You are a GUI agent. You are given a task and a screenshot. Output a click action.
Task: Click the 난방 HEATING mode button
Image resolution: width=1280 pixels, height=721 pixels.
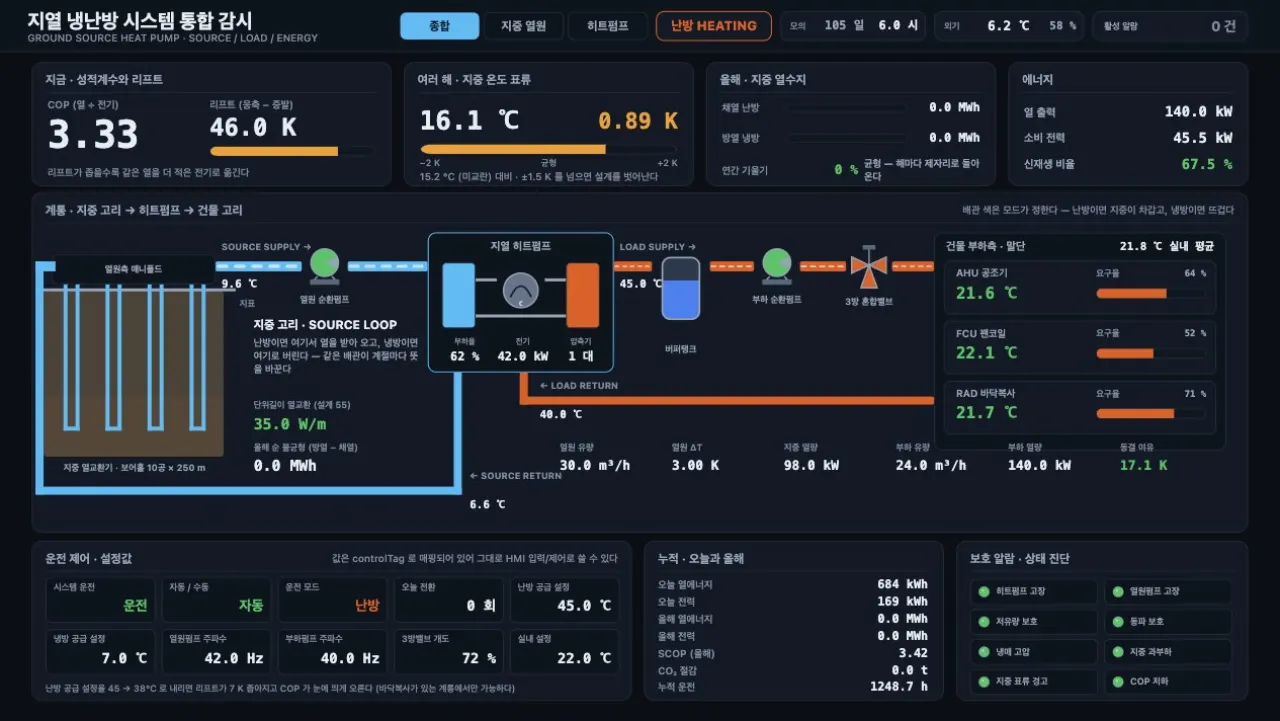(x=714, y=26)
